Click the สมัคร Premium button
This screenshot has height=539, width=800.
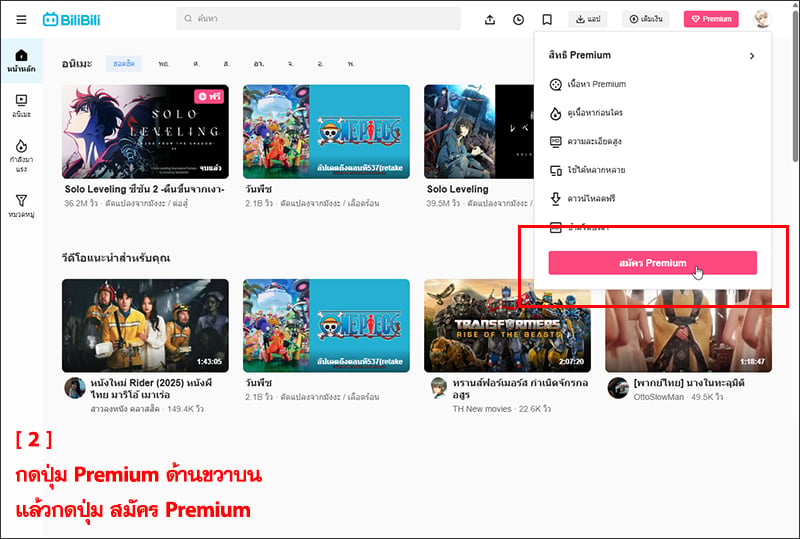point(653,263)
